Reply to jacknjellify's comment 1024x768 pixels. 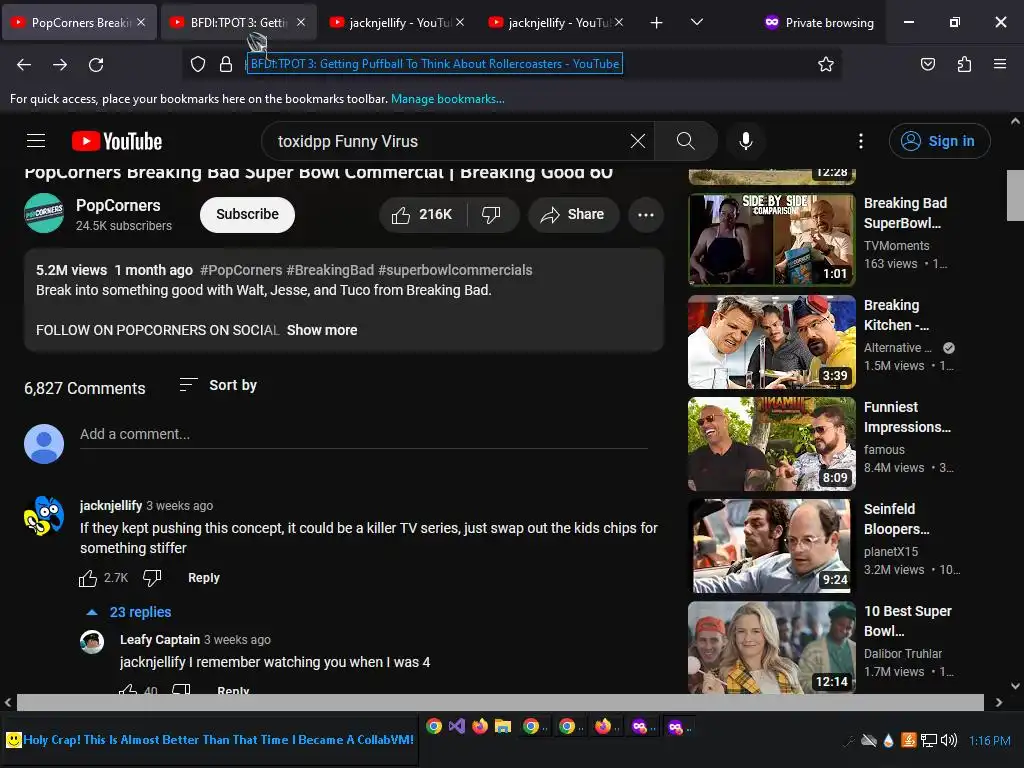coord(204,578)
